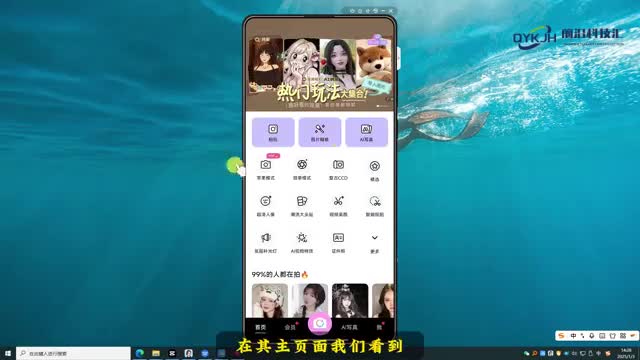Open the 大头贴 photo sticker icon
This screenshot has width=640, height=360.
tap(302, 201)
